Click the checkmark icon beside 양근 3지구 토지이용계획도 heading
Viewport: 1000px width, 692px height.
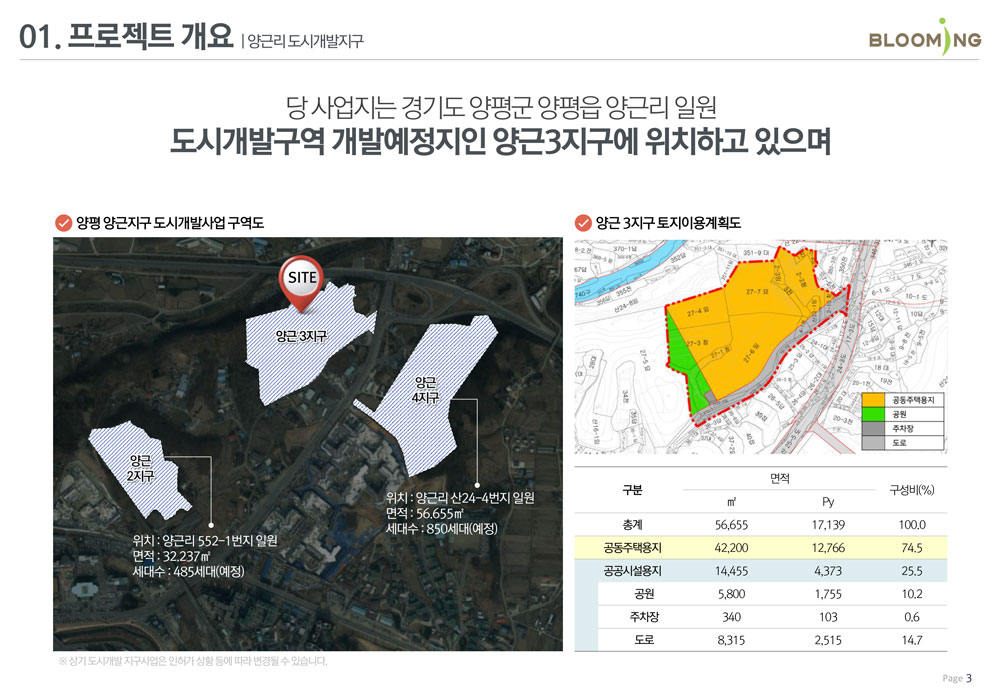584,219
